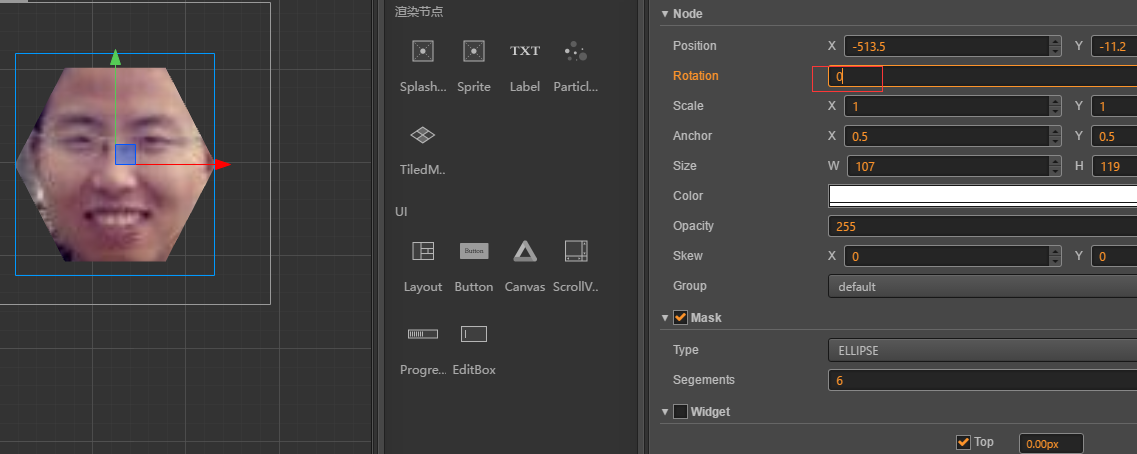Enable the Widget component checkbox

(681, 411)
